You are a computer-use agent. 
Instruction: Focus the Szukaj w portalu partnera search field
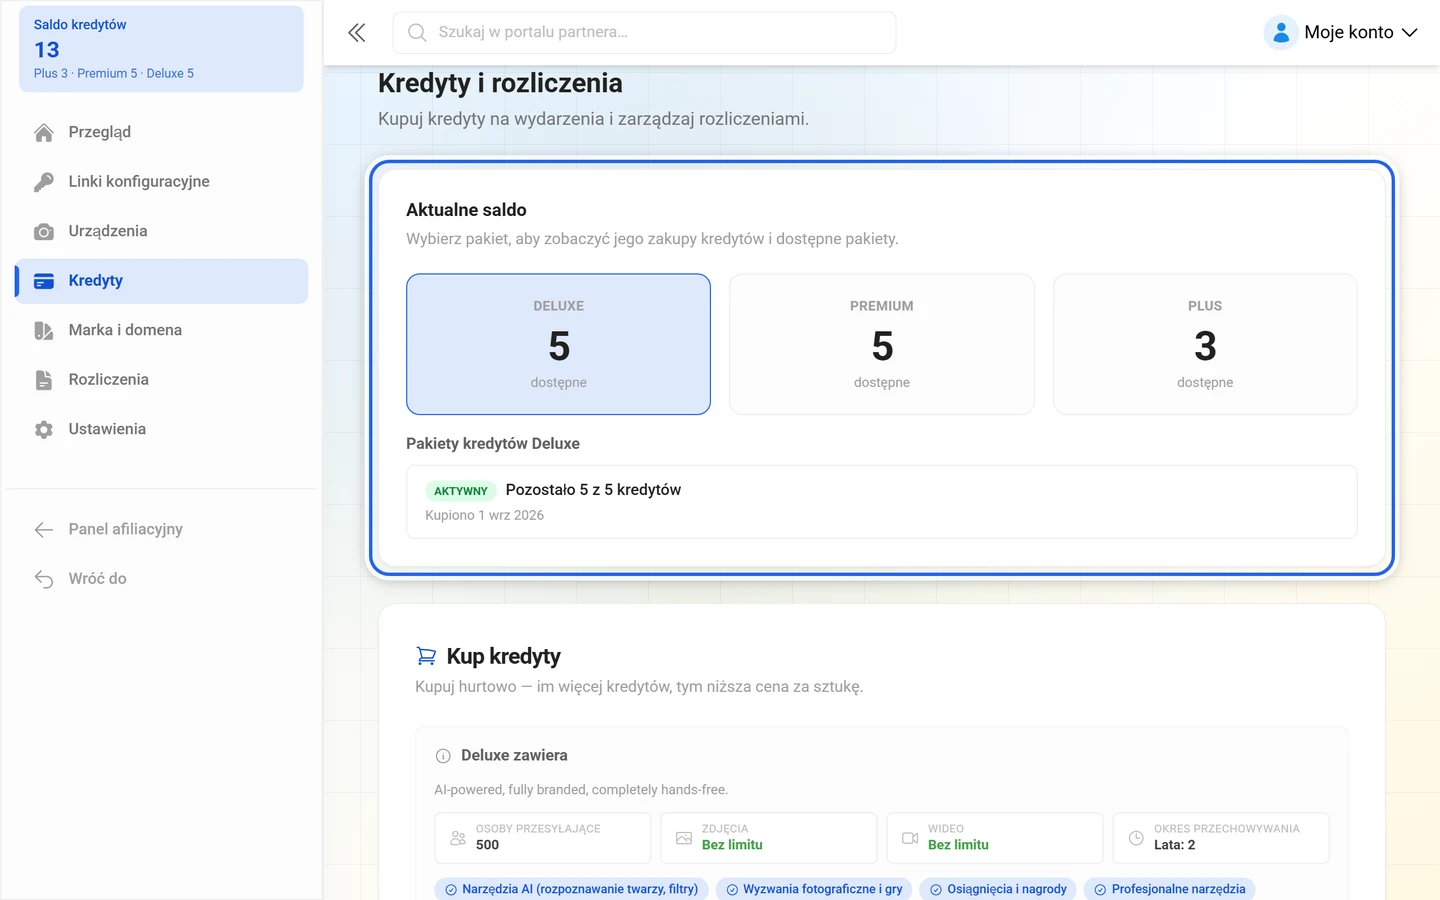[644, 33]
